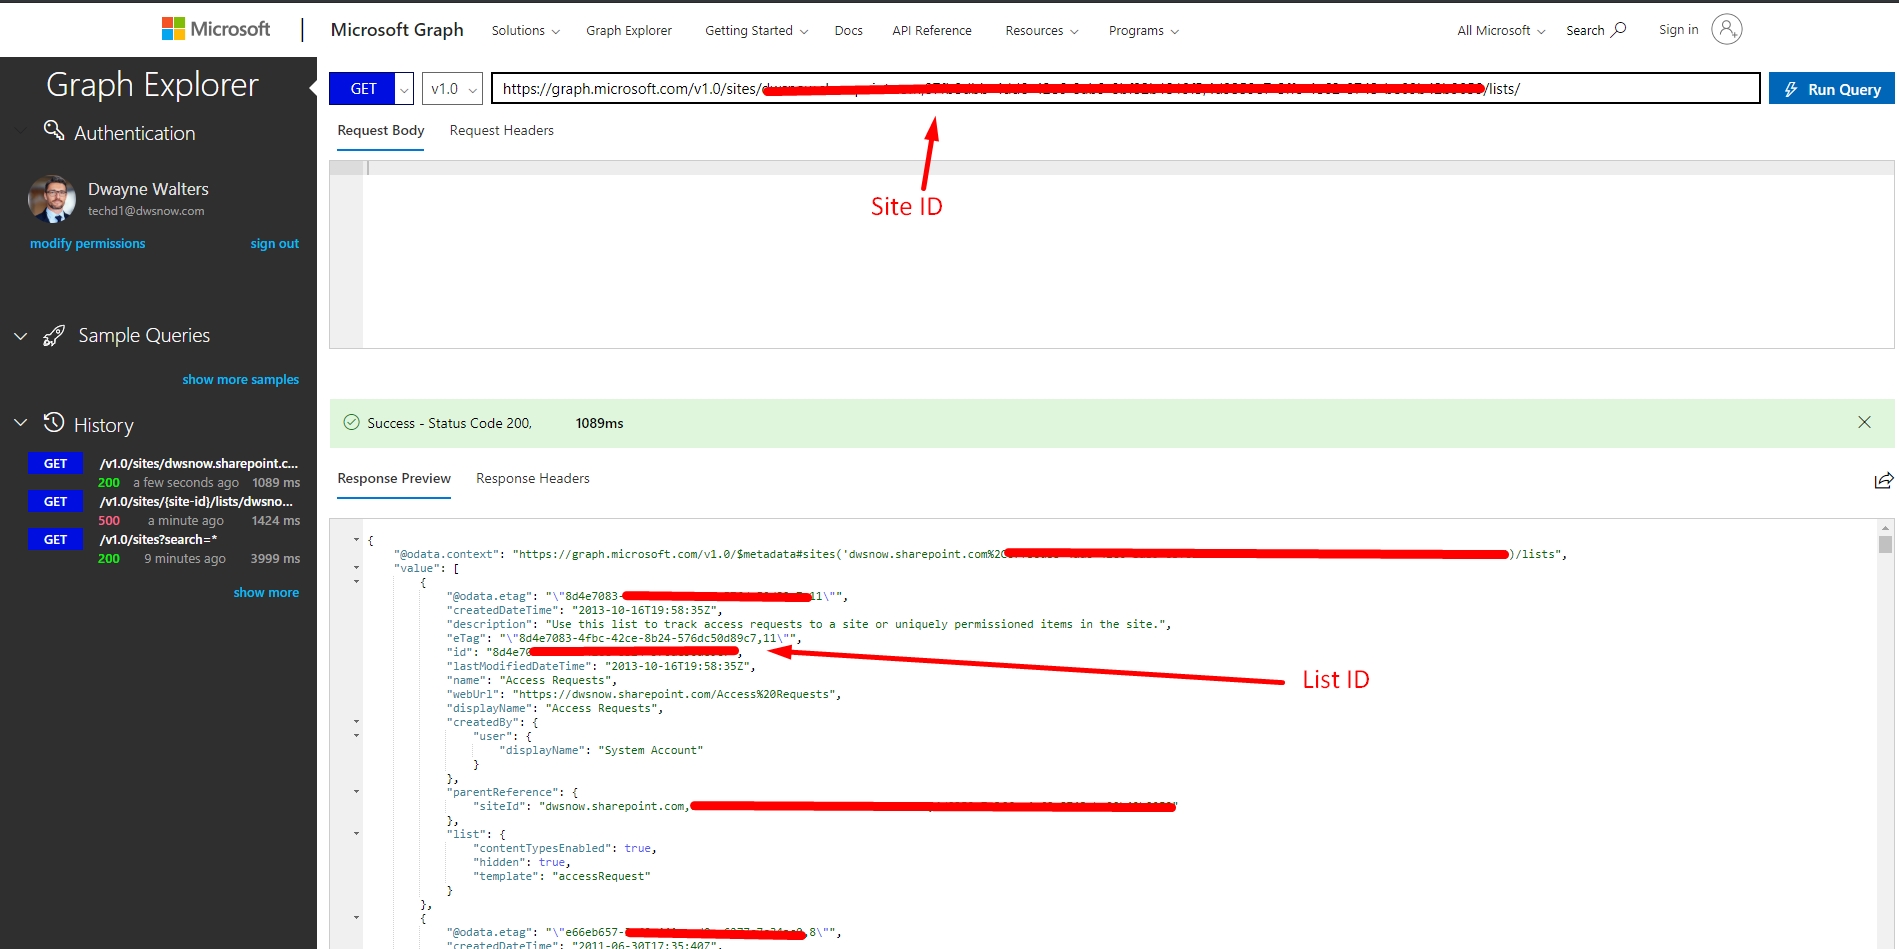Collapse the Graph Explorer sidebar arrow
Viewport: 1899px width, 949px height.
coord(313,89)
